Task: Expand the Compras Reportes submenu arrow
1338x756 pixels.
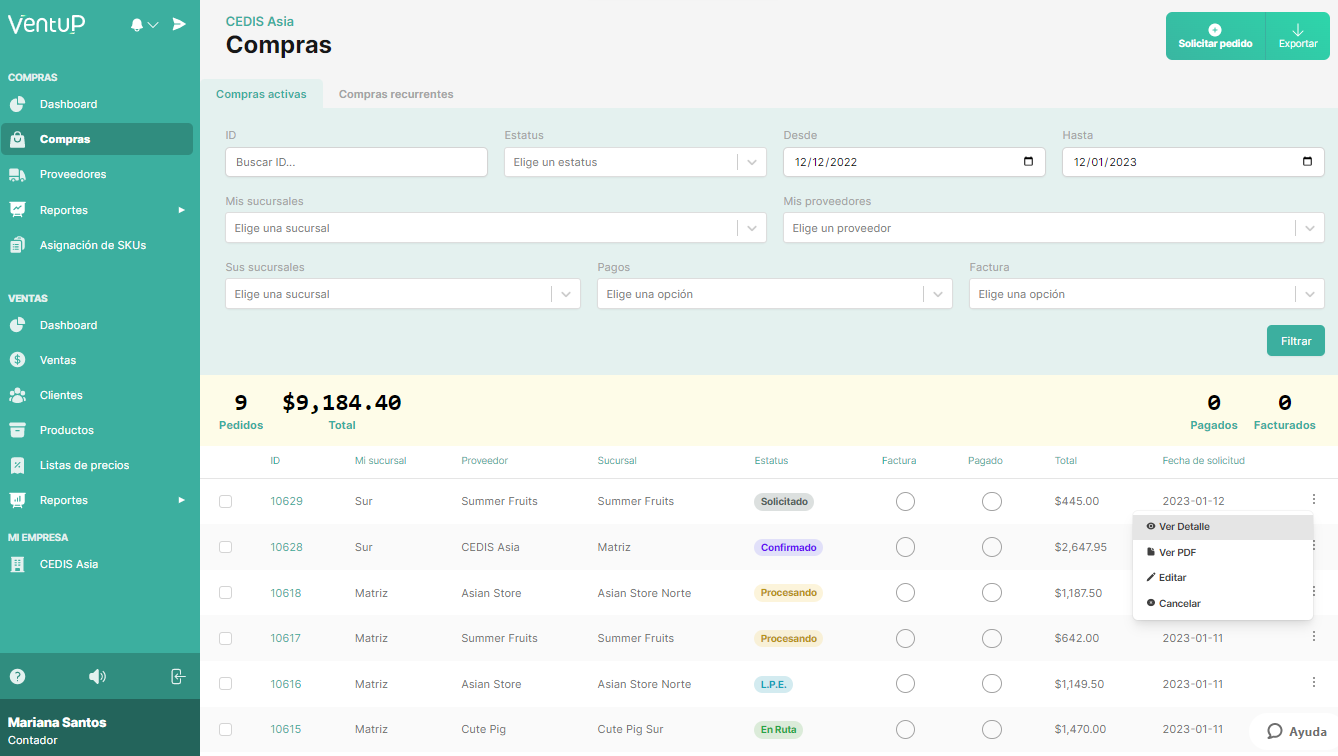Action: click(x=182, y=210)
